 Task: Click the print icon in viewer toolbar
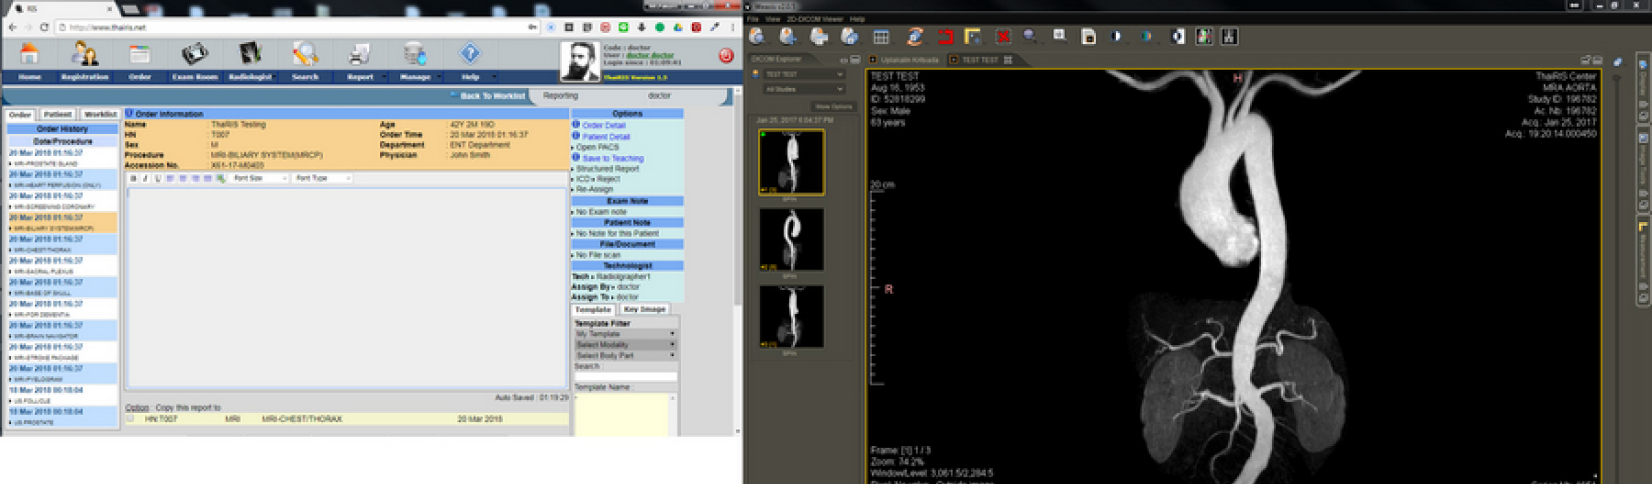coord(819,37)
